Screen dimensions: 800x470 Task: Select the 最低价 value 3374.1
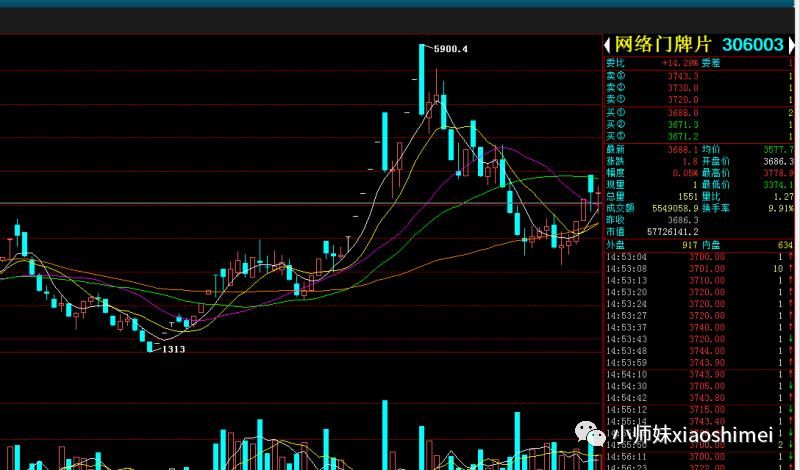point(779,185)
